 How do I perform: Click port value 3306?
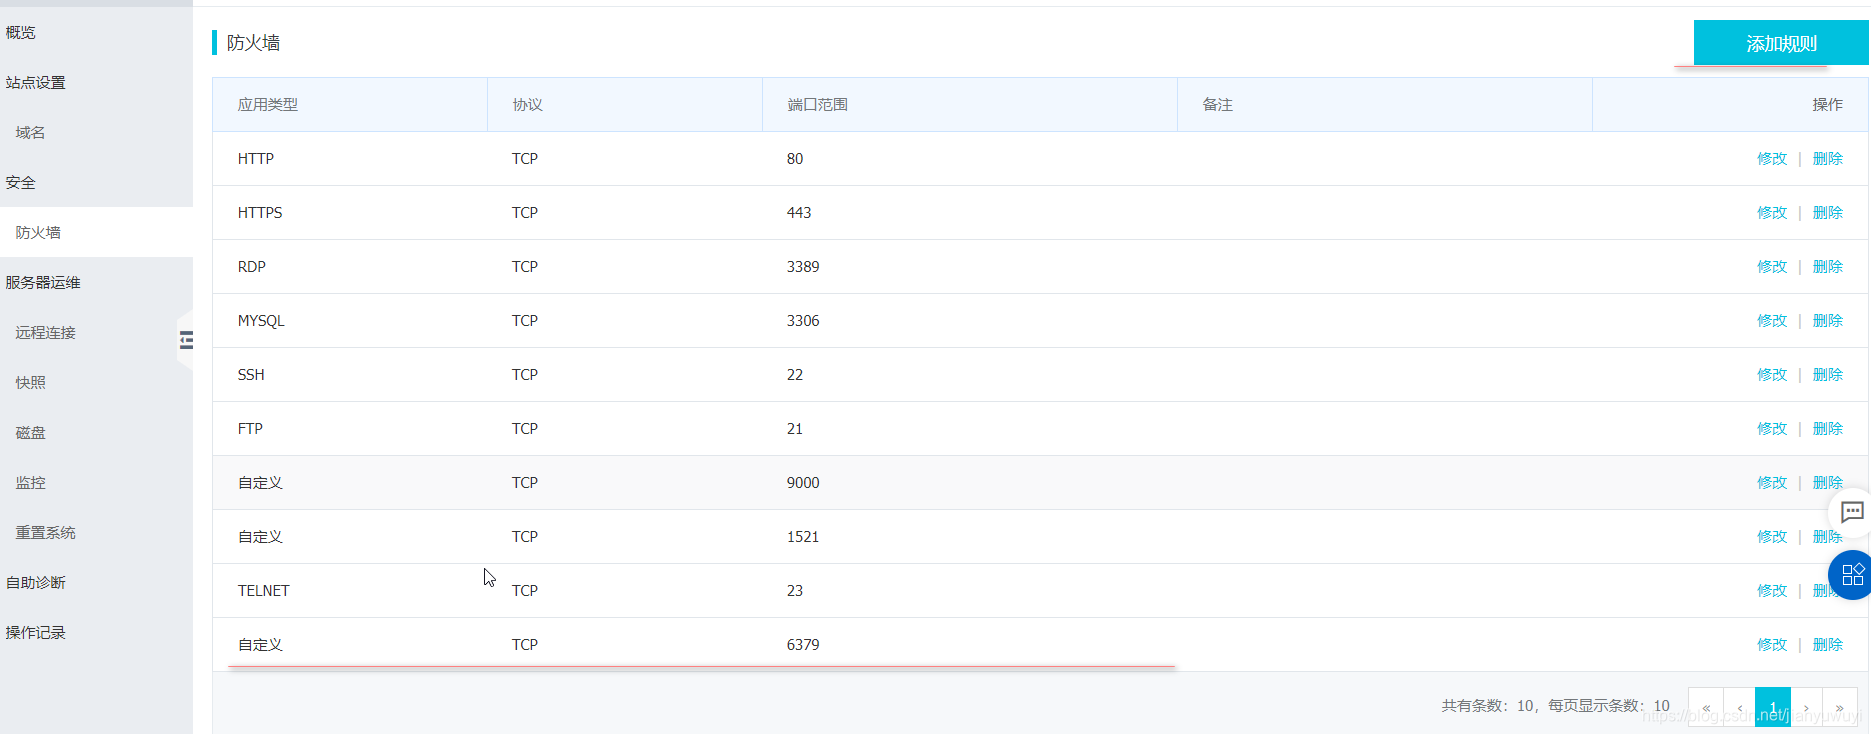(x=803, y=320)
